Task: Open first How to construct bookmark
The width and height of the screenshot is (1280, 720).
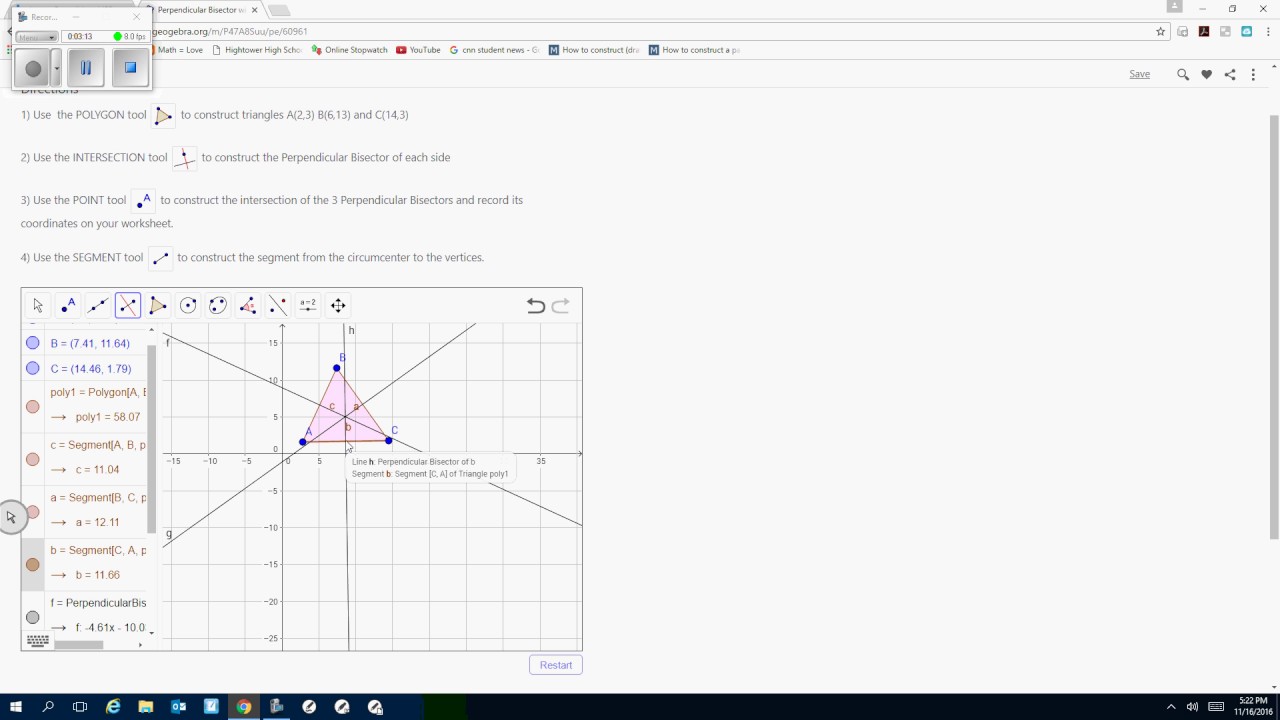Action: [594, 50]
